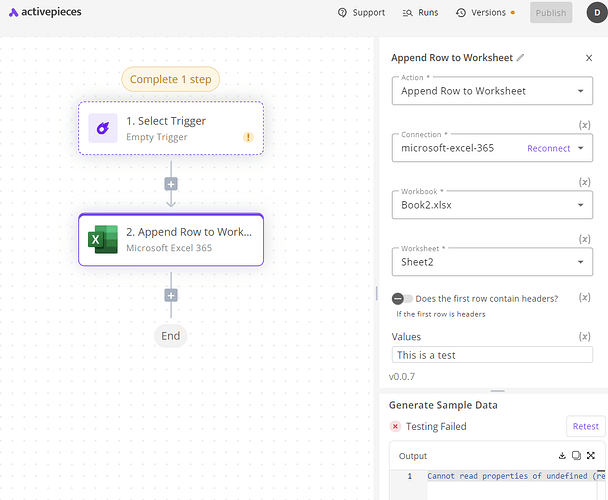Click the Retest button

[x=586, y=426]
